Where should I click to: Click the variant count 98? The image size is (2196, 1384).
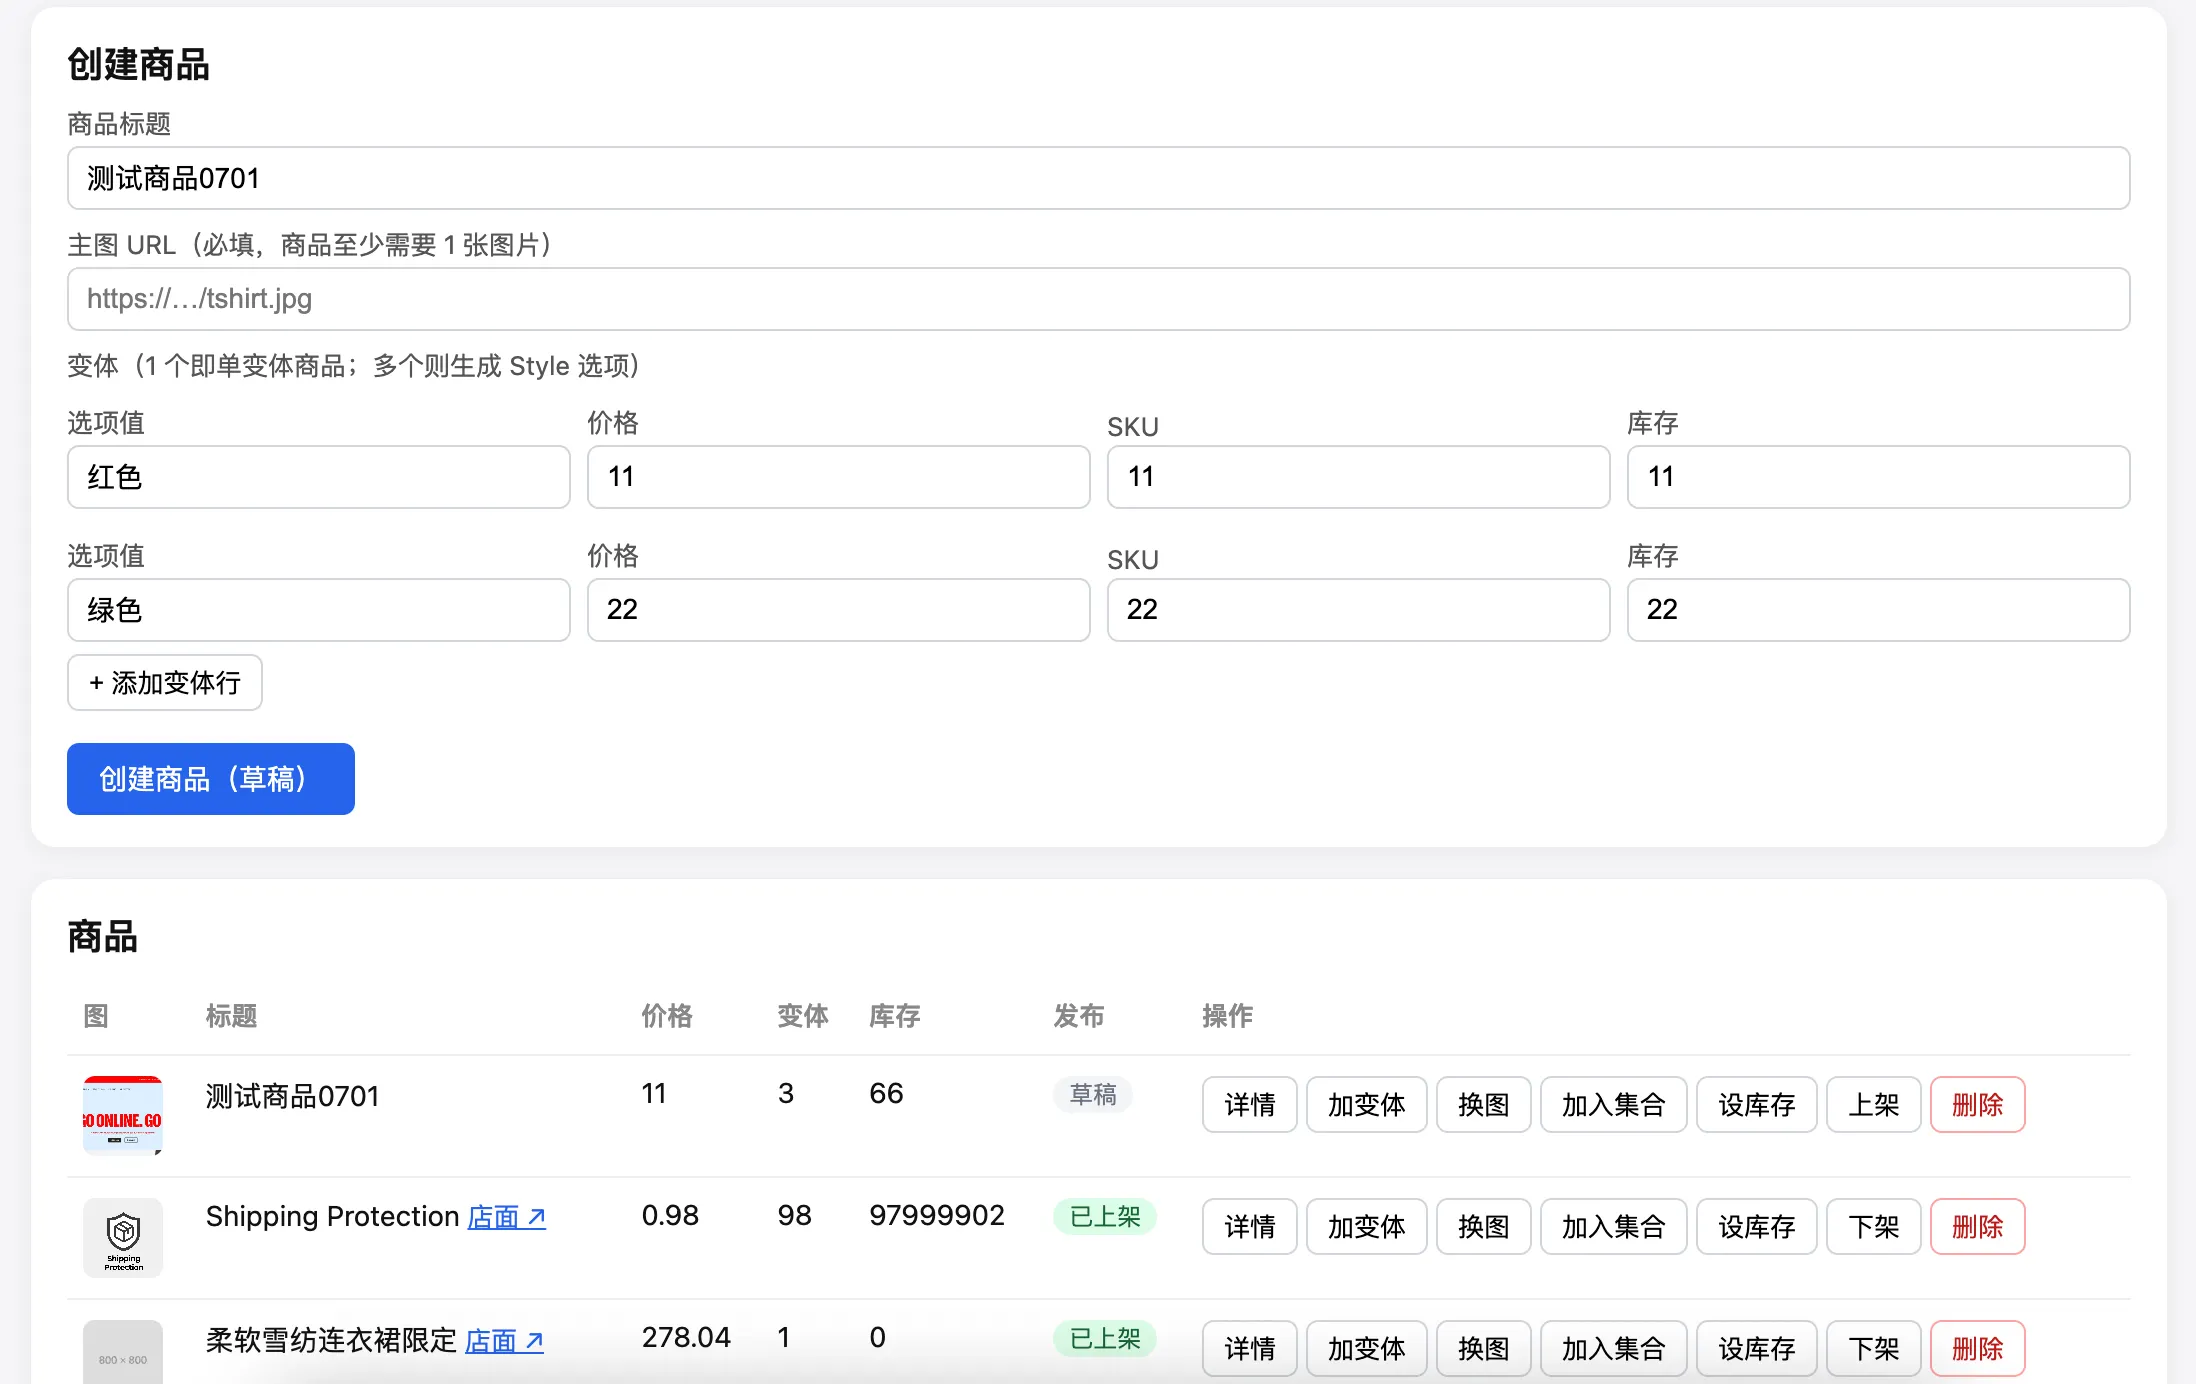coord(795,1215)
